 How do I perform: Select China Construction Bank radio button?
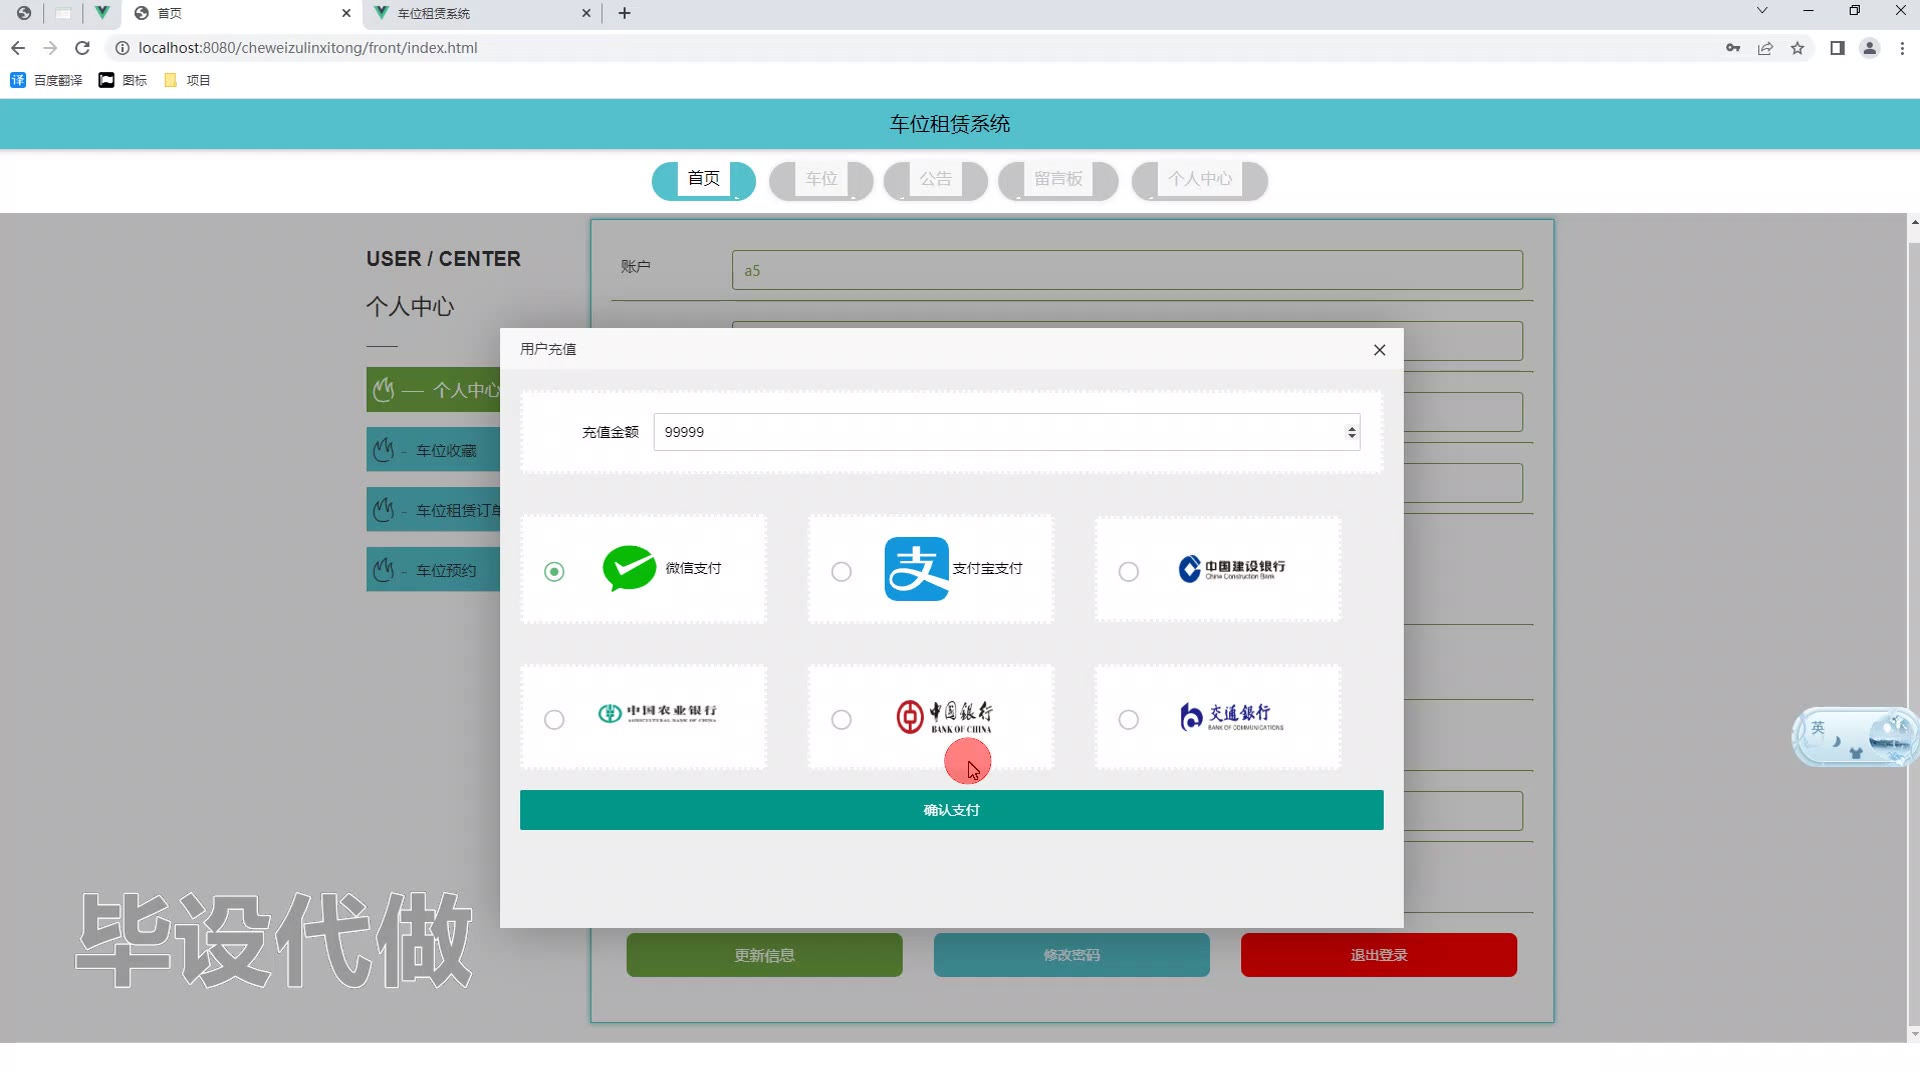pyautogui.click(x=1128, y=571)
